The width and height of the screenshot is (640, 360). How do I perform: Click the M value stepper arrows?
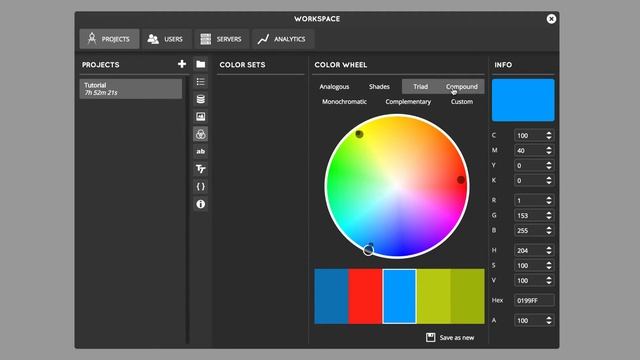pos(549,151)
